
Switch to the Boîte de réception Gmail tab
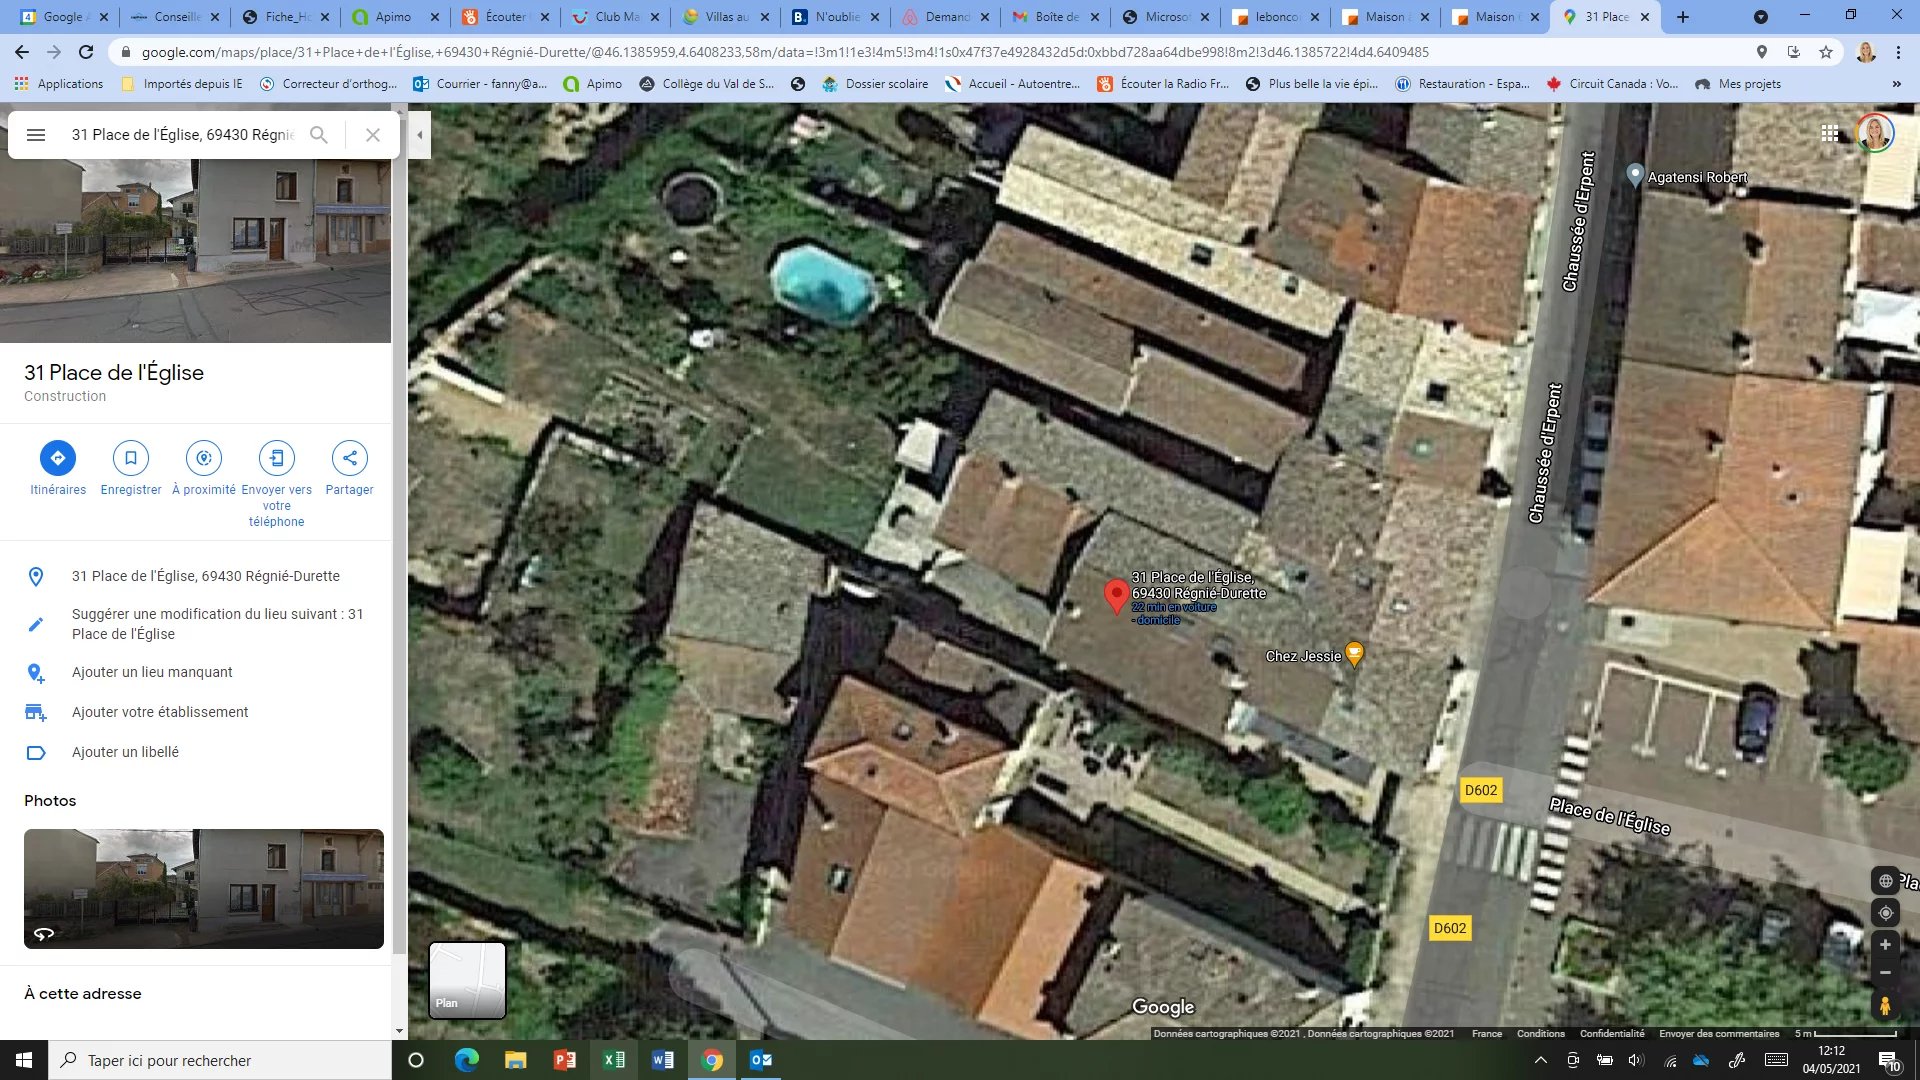[x=1055, y=17]
